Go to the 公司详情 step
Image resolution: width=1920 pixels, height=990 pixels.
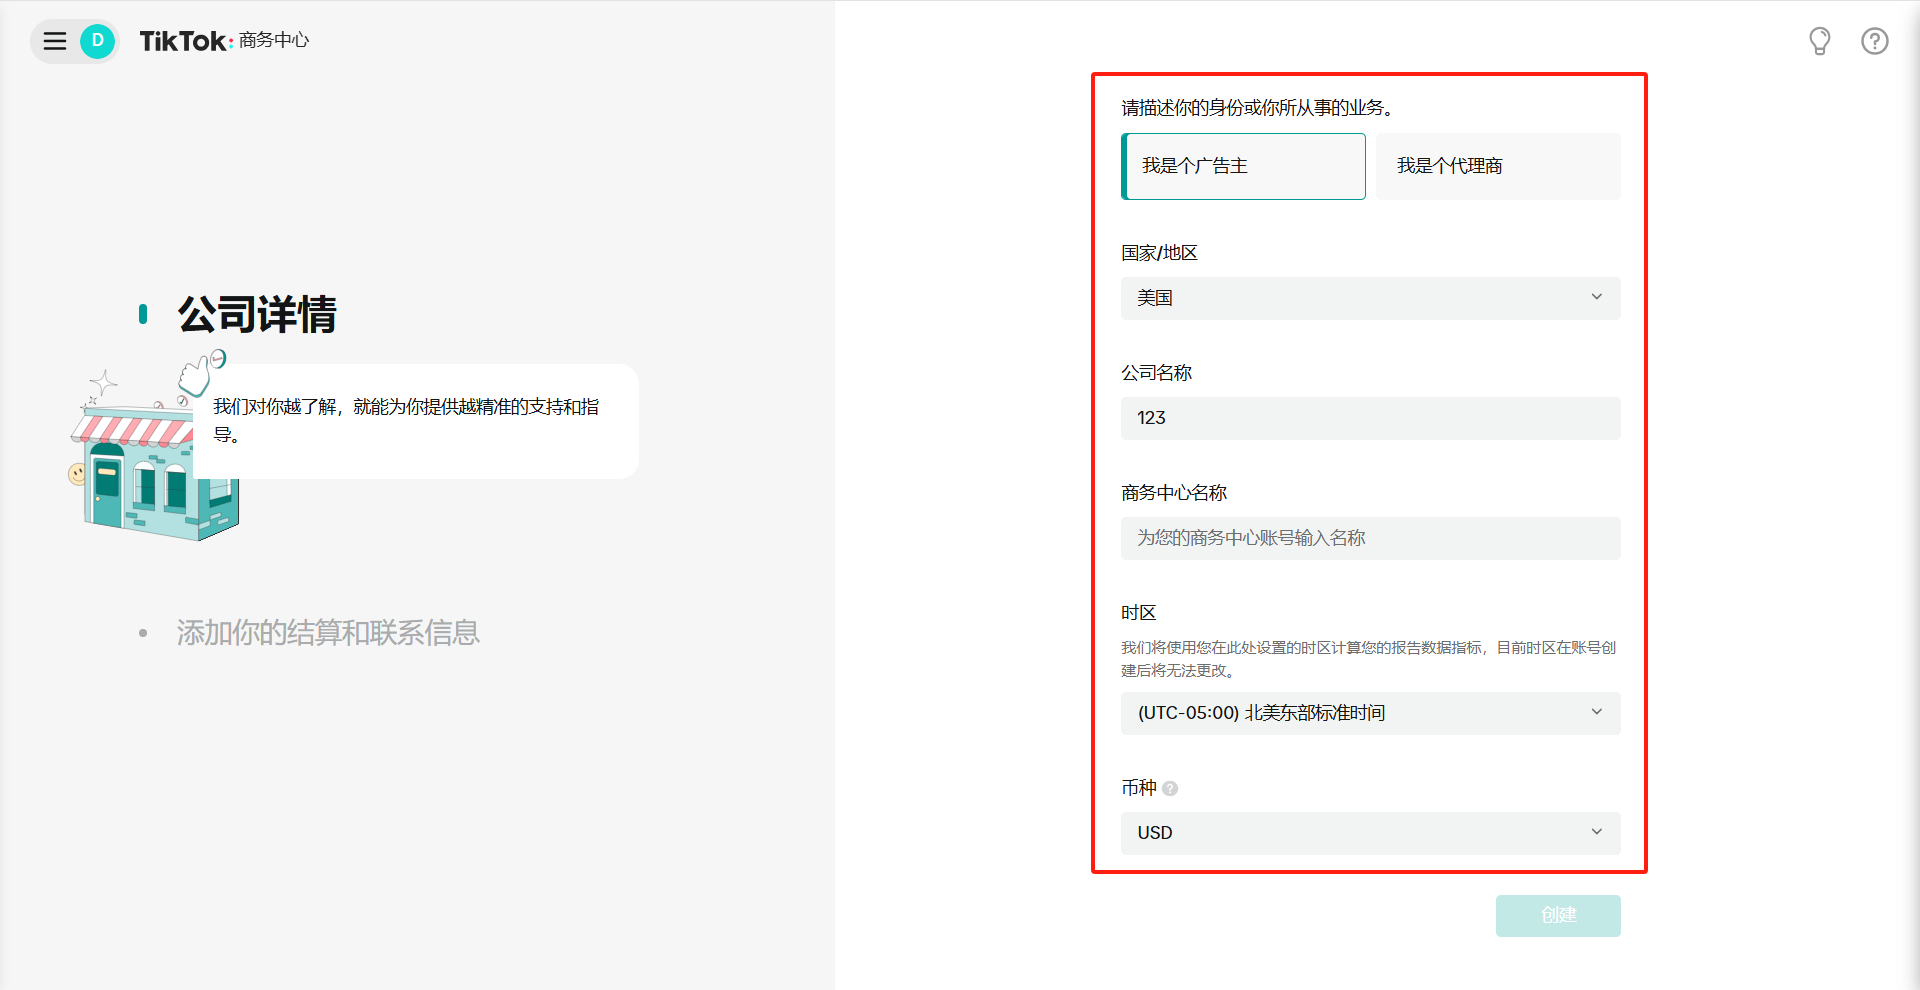[257, 315]
